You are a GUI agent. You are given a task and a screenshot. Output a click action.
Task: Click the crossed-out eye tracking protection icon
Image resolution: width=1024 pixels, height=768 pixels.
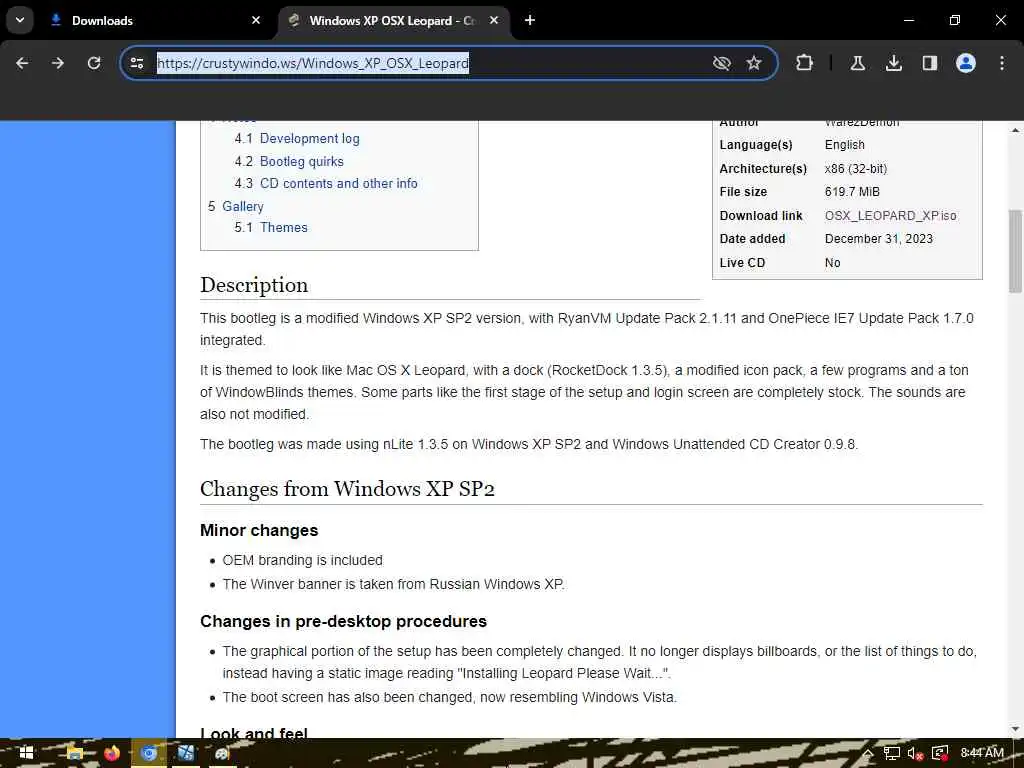click(722, 63)
